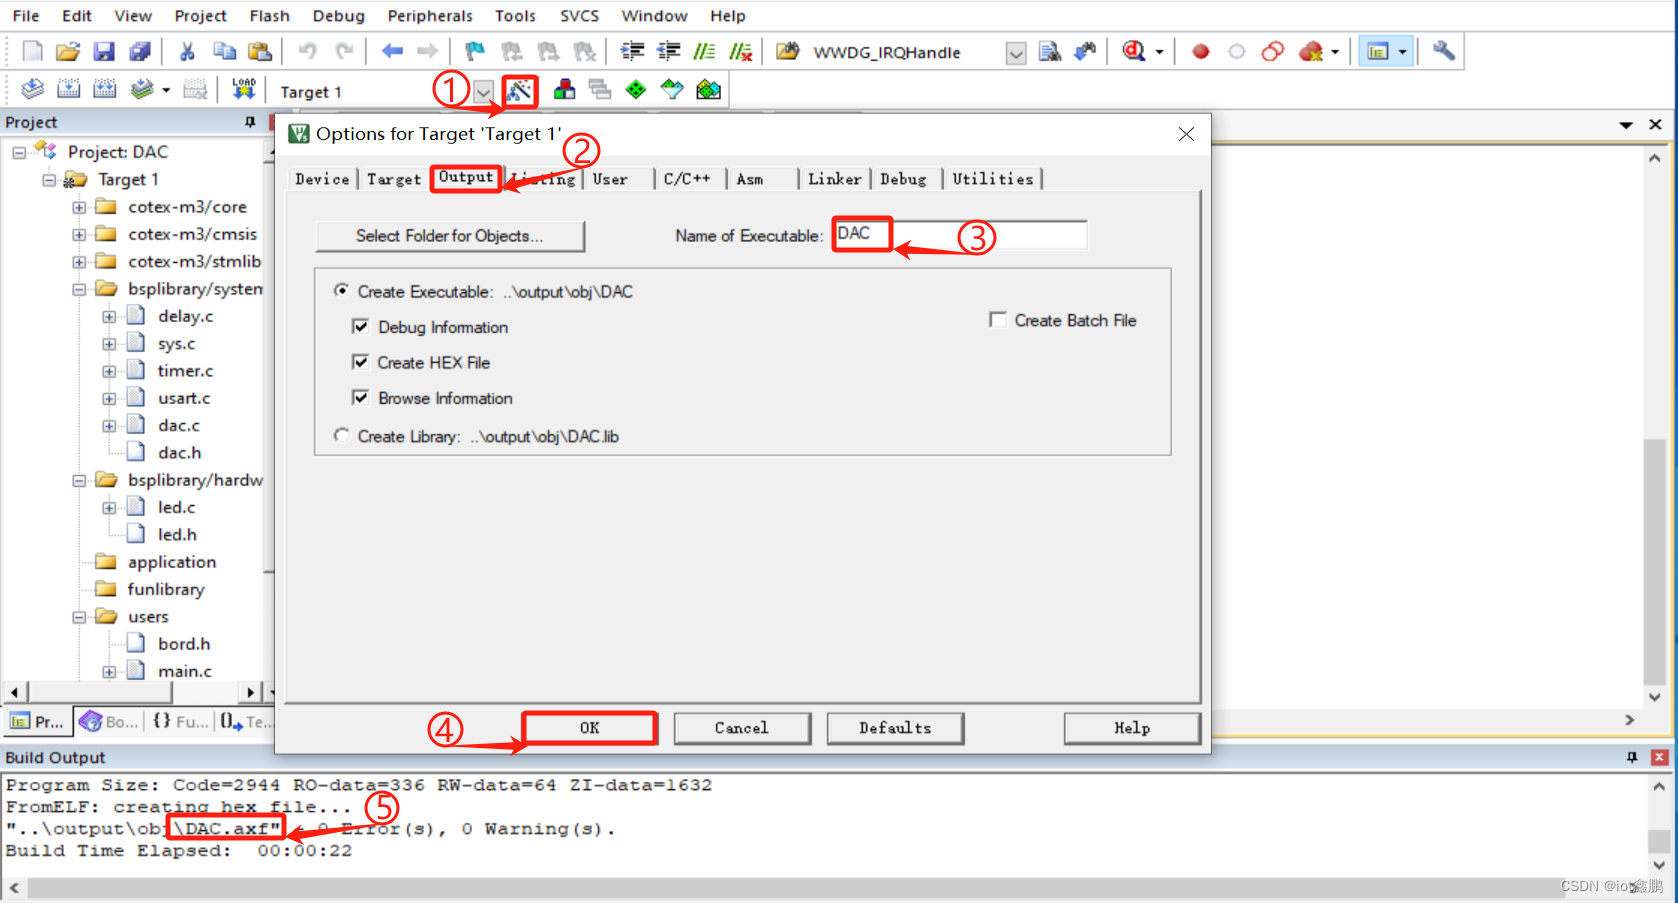1678x903 pixels.
Task: Select usart.c in project tree
Action: point(184,398)
